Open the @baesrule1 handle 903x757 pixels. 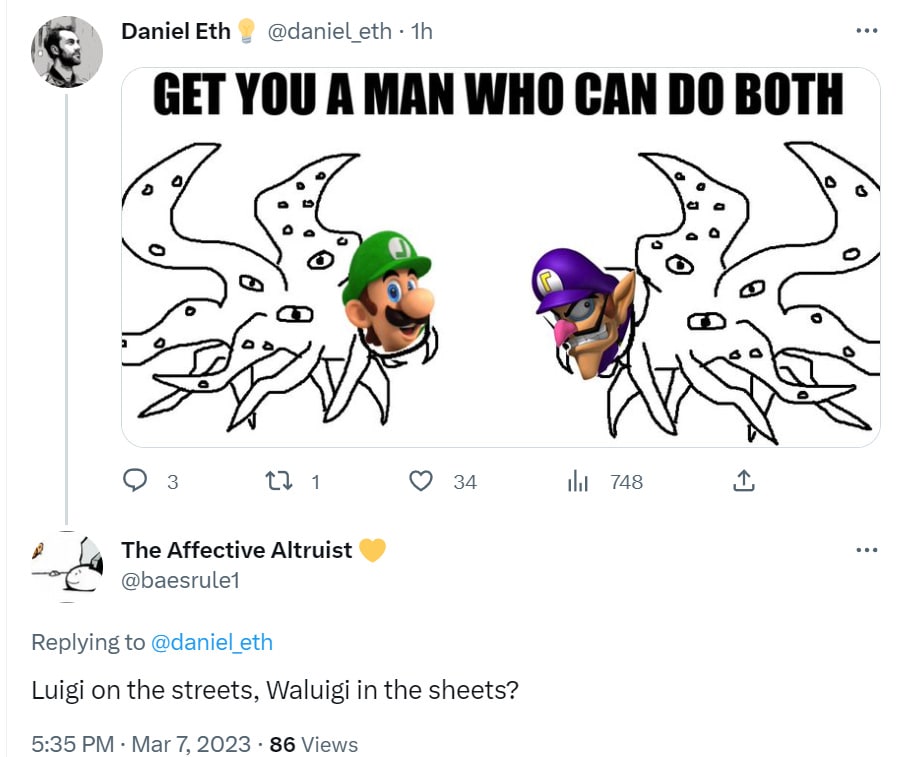coord(180,580)
